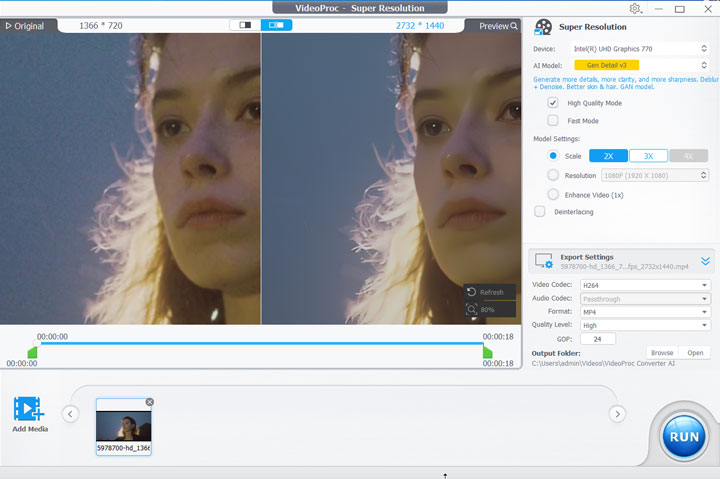The width and height of the screenshot is (720, 479).
Task: Open the 1080P resolution dropdown
Action: pos(655,175)
